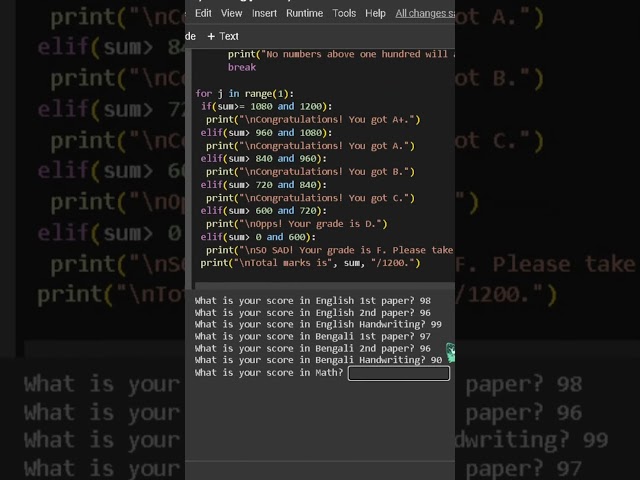Click the 'You got C.' print line

click(x=310, y=198)
